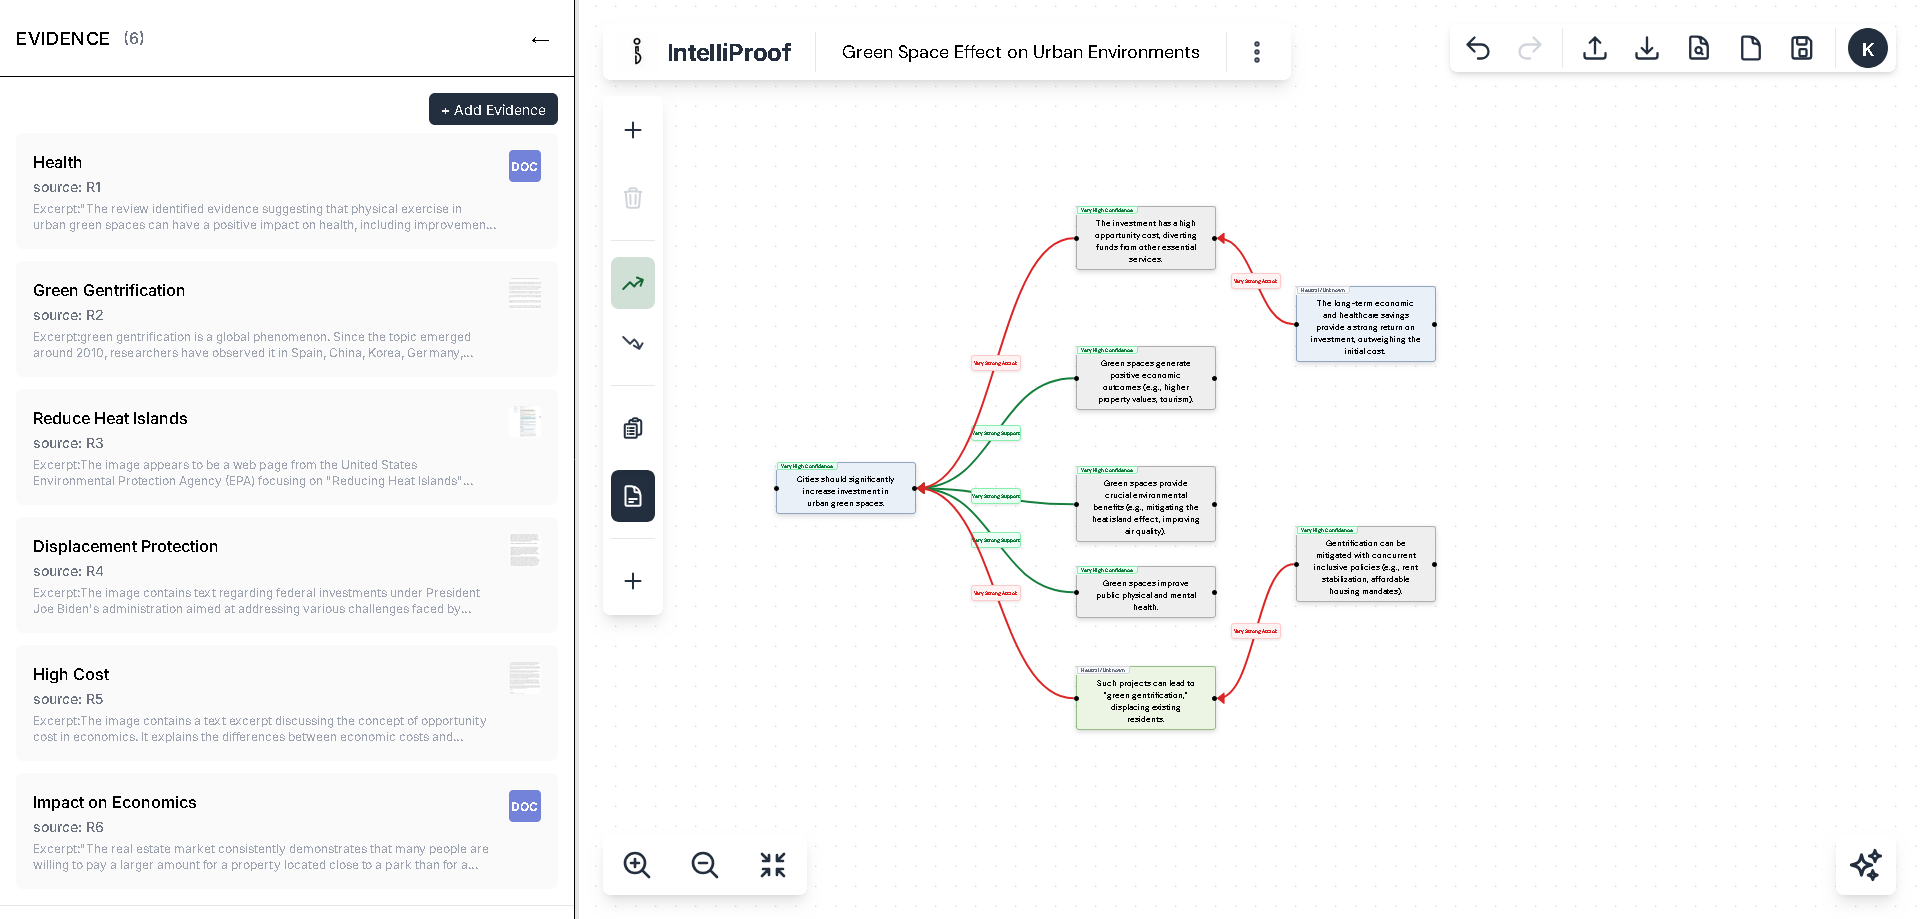1920x919 pixels.
Task: Select the downward attacking edge tool
Action: tap(633, 343)
